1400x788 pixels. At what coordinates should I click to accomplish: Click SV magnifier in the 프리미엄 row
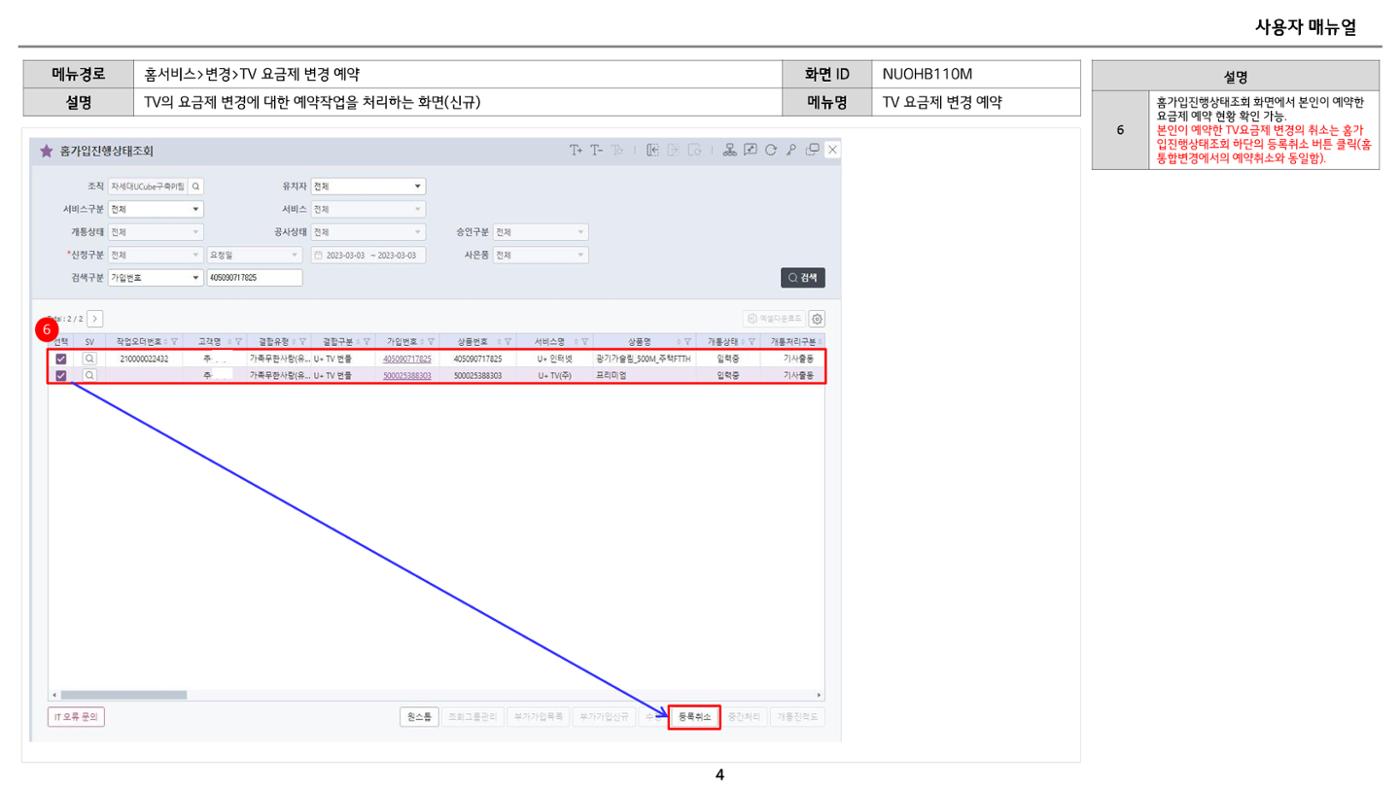click(89, 375)
